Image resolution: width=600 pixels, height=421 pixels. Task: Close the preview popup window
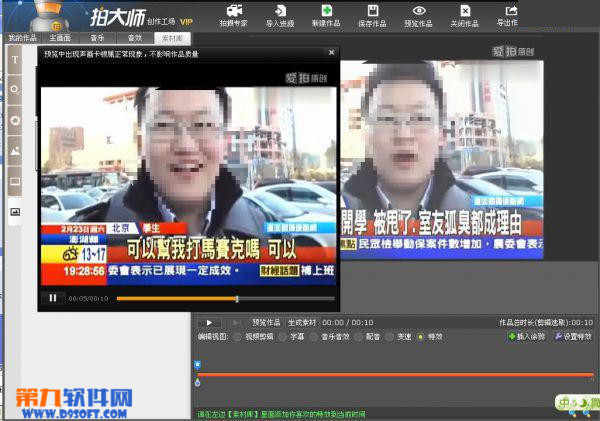tap(331, 52)
